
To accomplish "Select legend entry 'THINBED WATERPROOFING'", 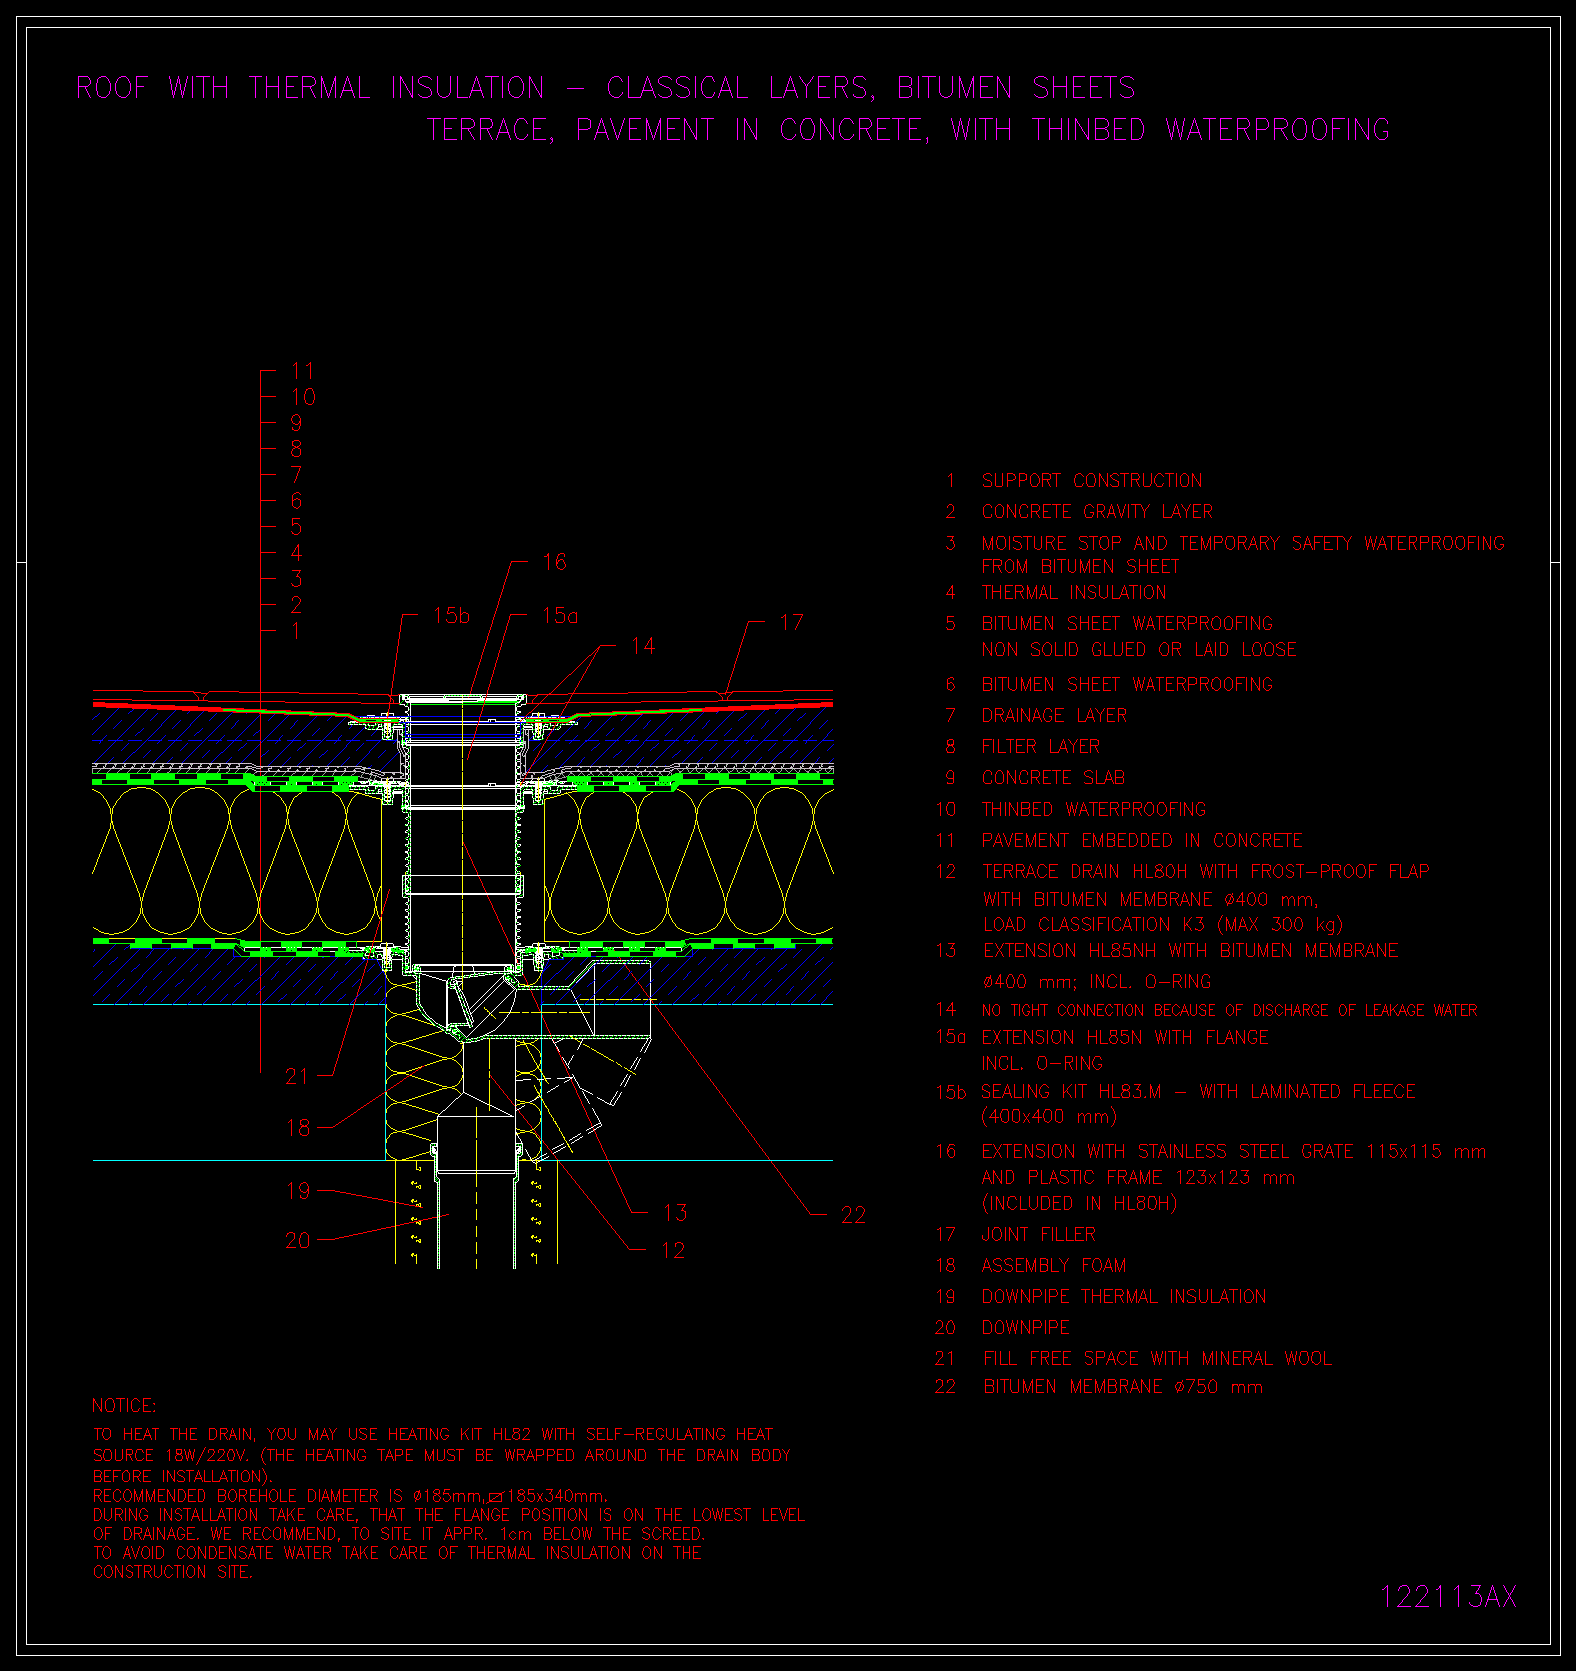I will [1094, 809].
